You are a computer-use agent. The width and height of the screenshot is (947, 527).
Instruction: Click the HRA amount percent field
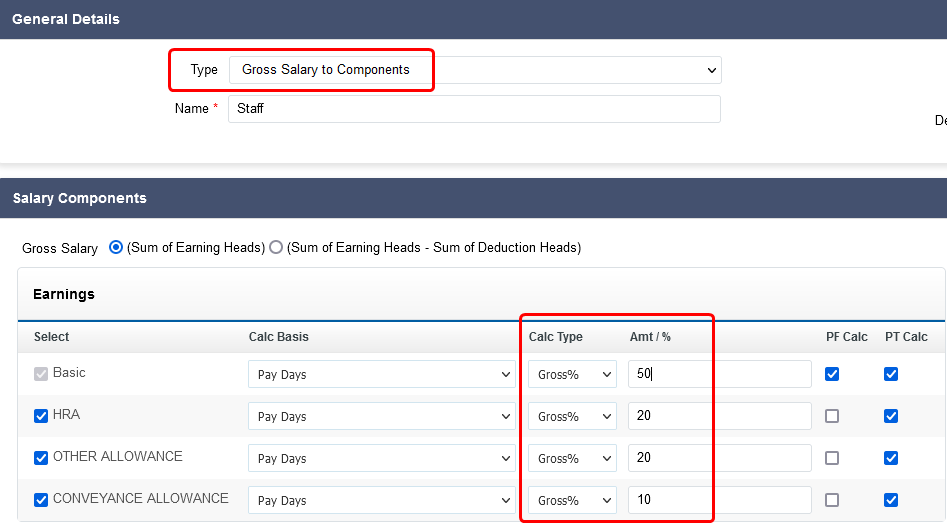[x=720, y=416]
